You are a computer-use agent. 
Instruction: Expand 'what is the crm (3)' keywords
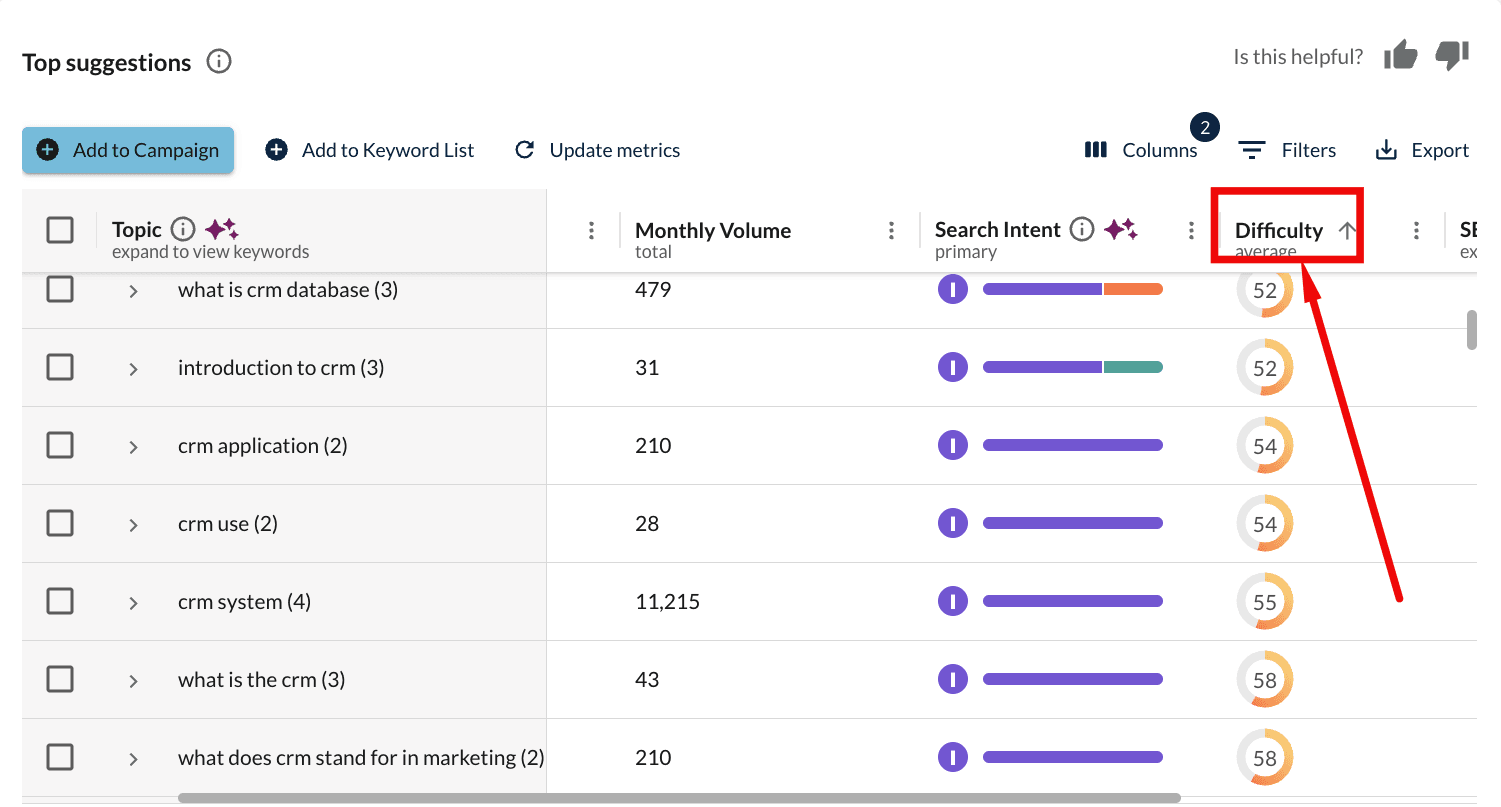(133, 681)
